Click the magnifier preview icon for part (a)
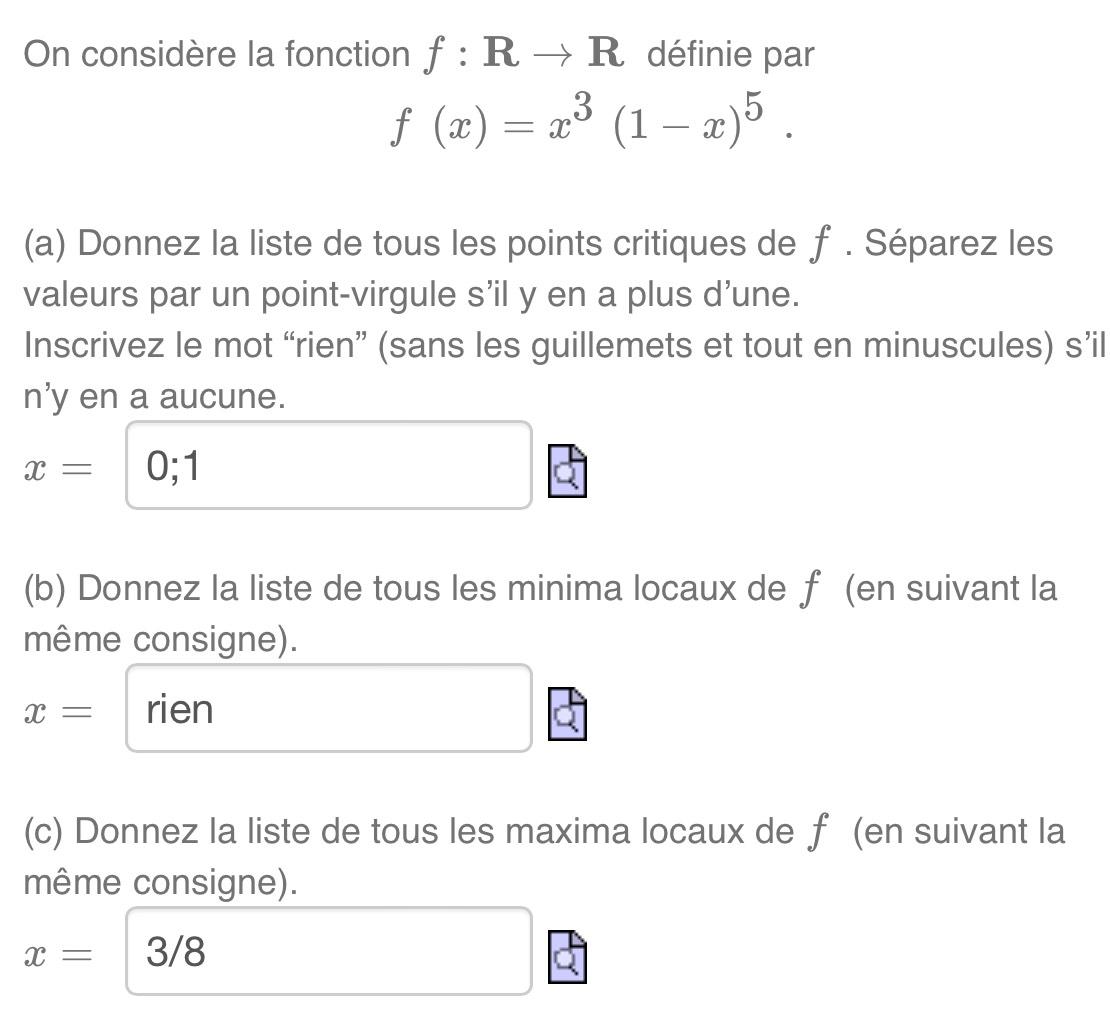Image resolution: width=1110 pixels, height=1015 pixels. (x=565, y=470)
